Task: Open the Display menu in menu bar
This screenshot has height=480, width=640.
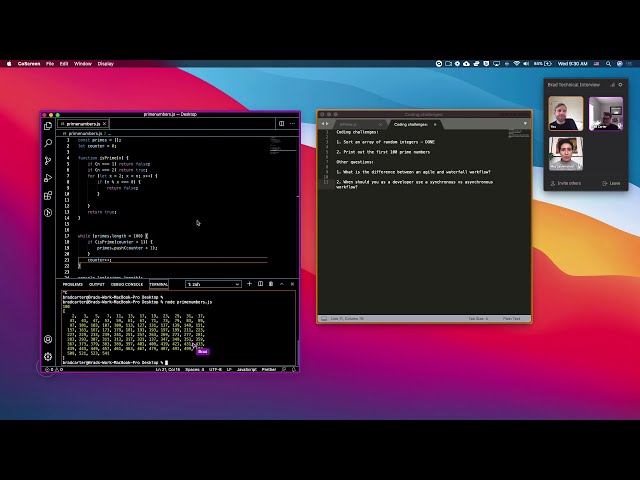Action: click(105, 64)
